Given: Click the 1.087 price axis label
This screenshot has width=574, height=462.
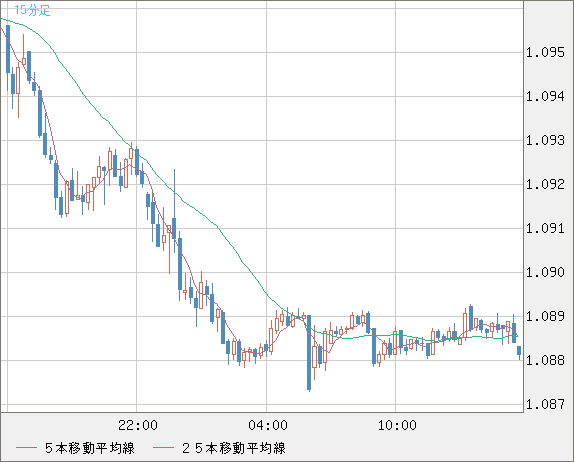Looking at the screenshot, I should [545, 404].
